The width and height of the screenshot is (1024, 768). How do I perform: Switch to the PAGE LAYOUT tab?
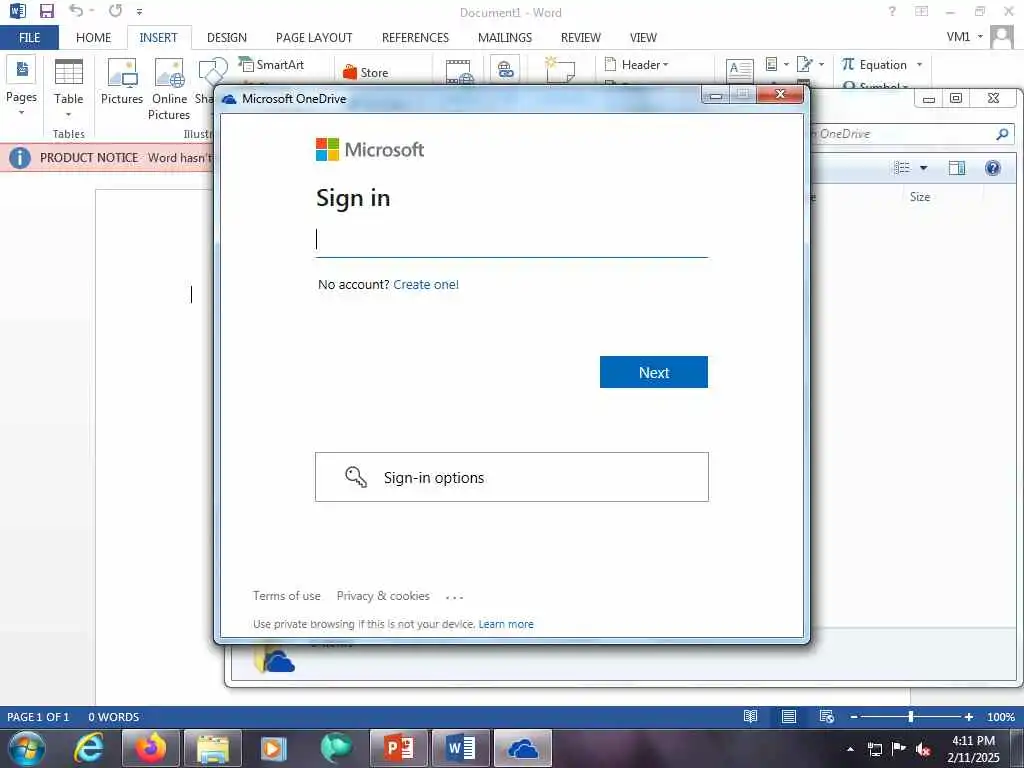pos(314,37)
